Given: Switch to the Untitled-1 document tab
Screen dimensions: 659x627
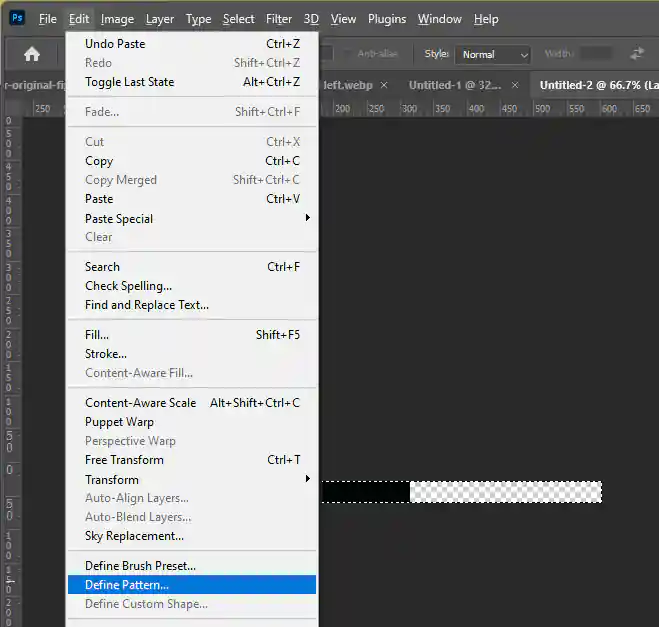Looking at the screenshot, I should click(455, 85).
